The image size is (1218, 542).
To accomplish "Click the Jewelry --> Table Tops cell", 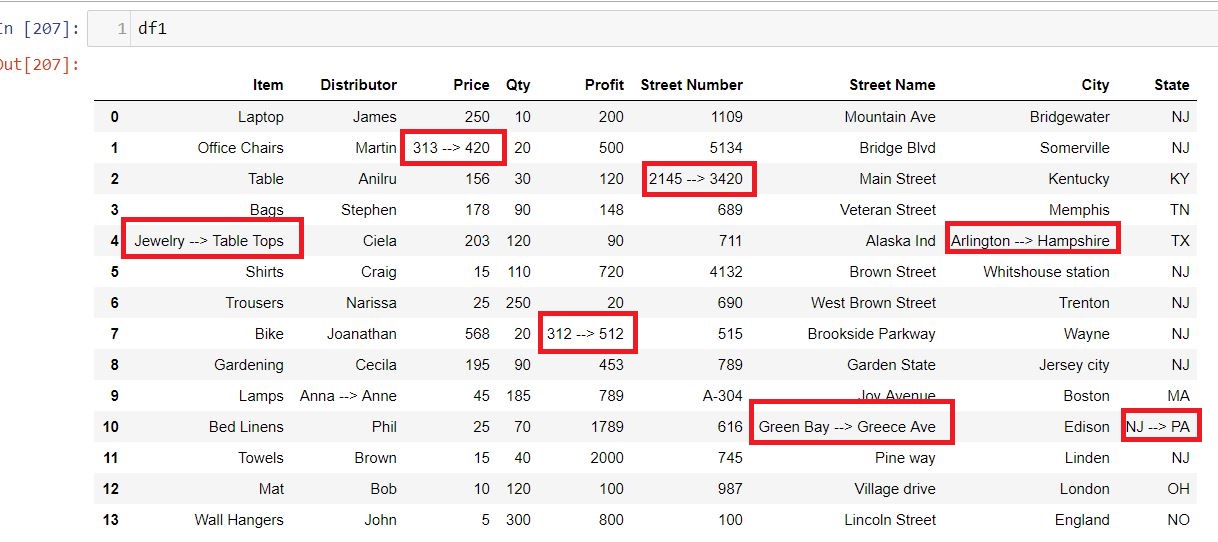I will pos(211,241).
